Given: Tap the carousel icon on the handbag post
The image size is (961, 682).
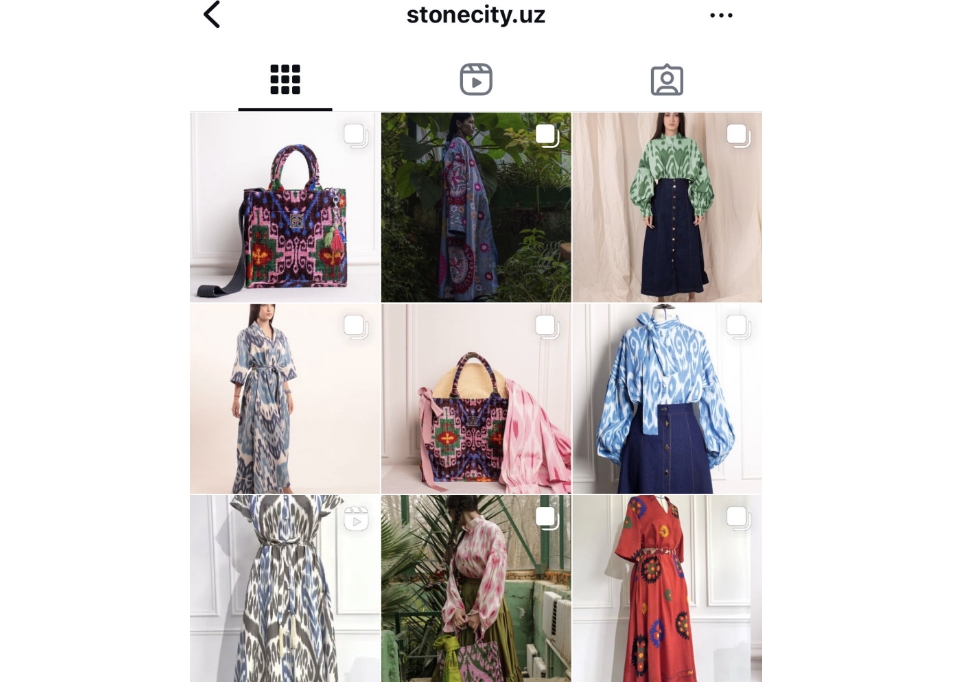Looking at the screenshot, I should (x=356, y=135).
